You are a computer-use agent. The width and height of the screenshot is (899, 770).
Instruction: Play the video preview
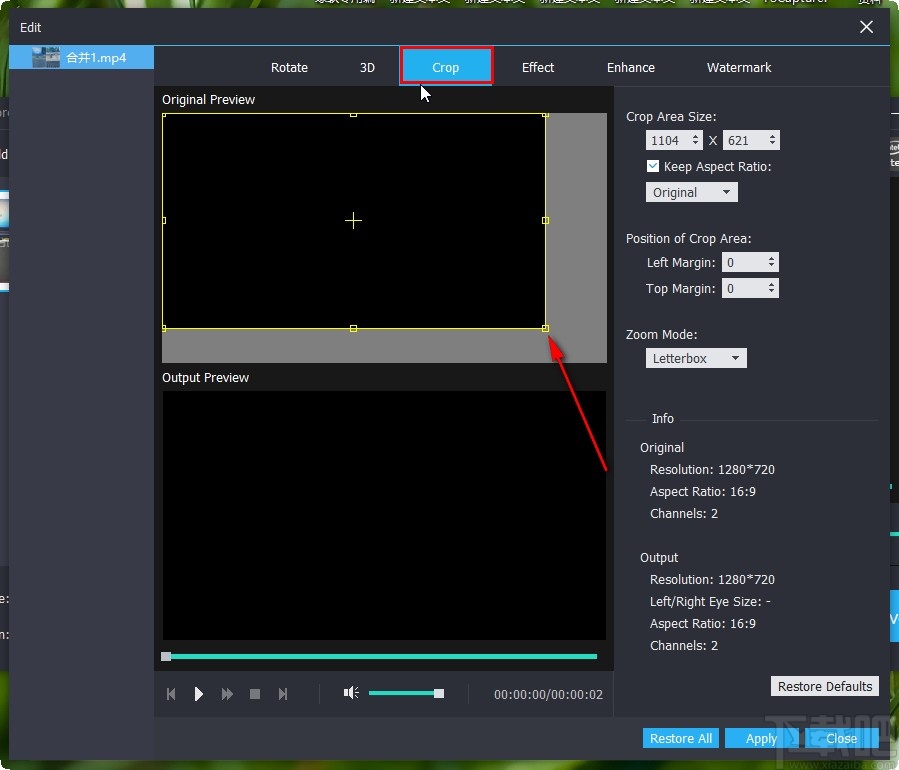tap(198, 694)
